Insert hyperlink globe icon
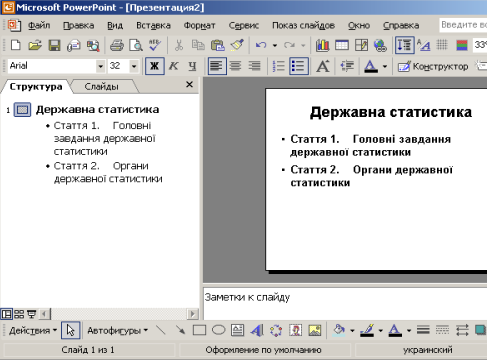This screenshot has height=360, width=487. 380,45
